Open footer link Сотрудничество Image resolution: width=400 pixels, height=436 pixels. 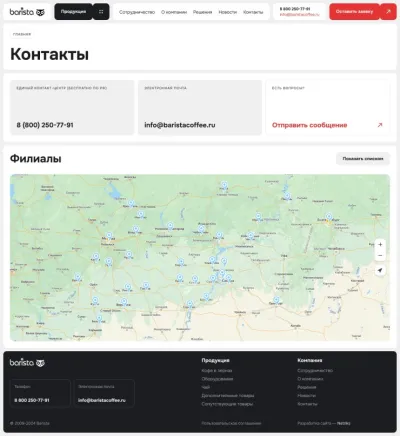(x=315, y=371)
